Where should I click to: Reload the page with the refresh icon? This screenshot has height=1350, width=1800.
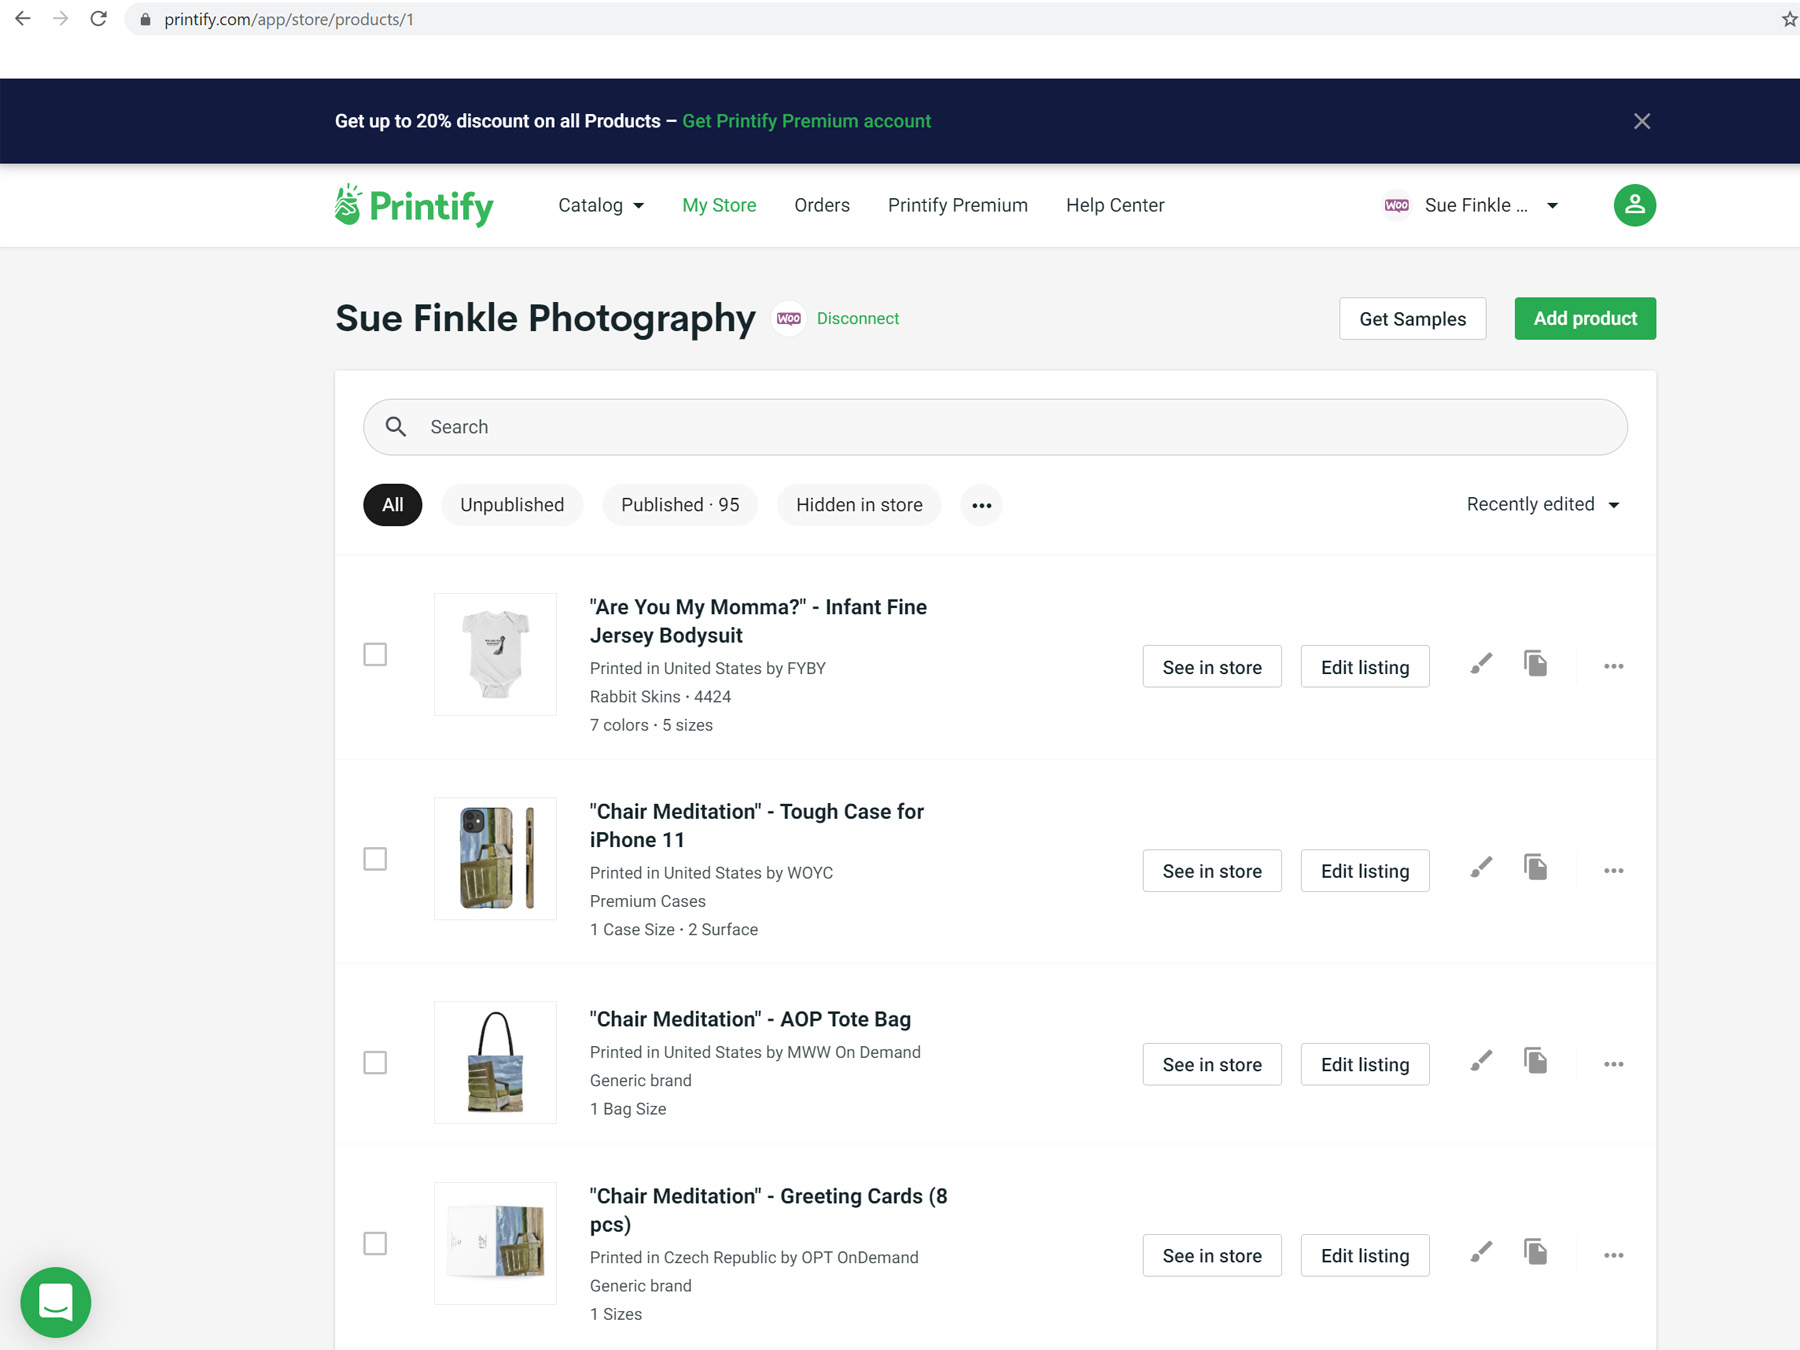(x=98, y=19)
